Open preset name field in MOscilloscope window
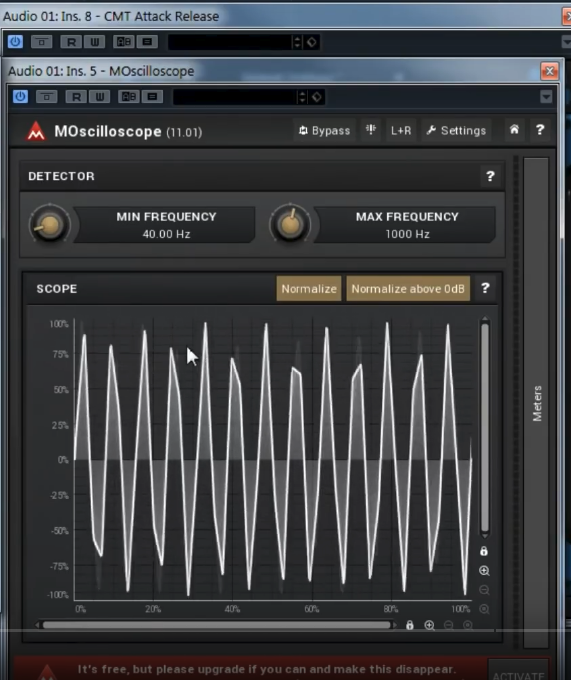571x680 pixels. click(x=235, y=97)
